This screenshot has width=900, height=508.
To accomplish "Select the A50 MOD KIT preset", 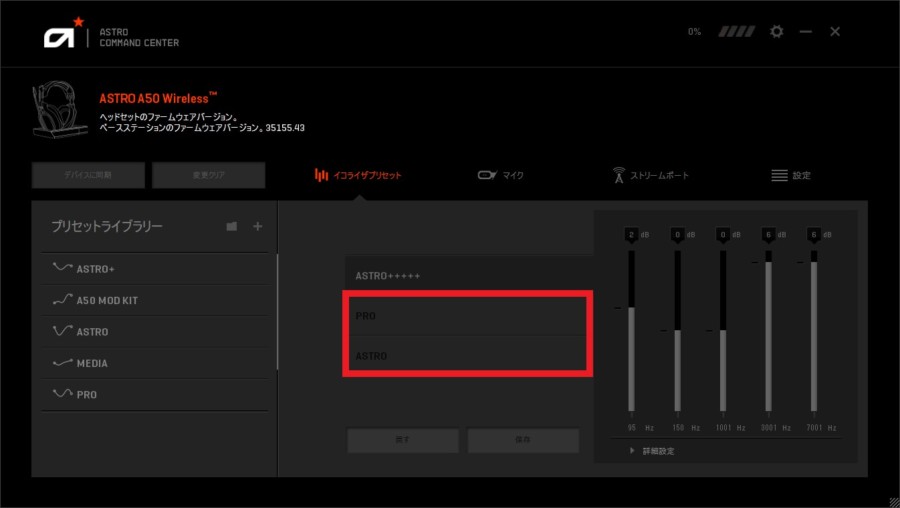I will coord(155,300).
